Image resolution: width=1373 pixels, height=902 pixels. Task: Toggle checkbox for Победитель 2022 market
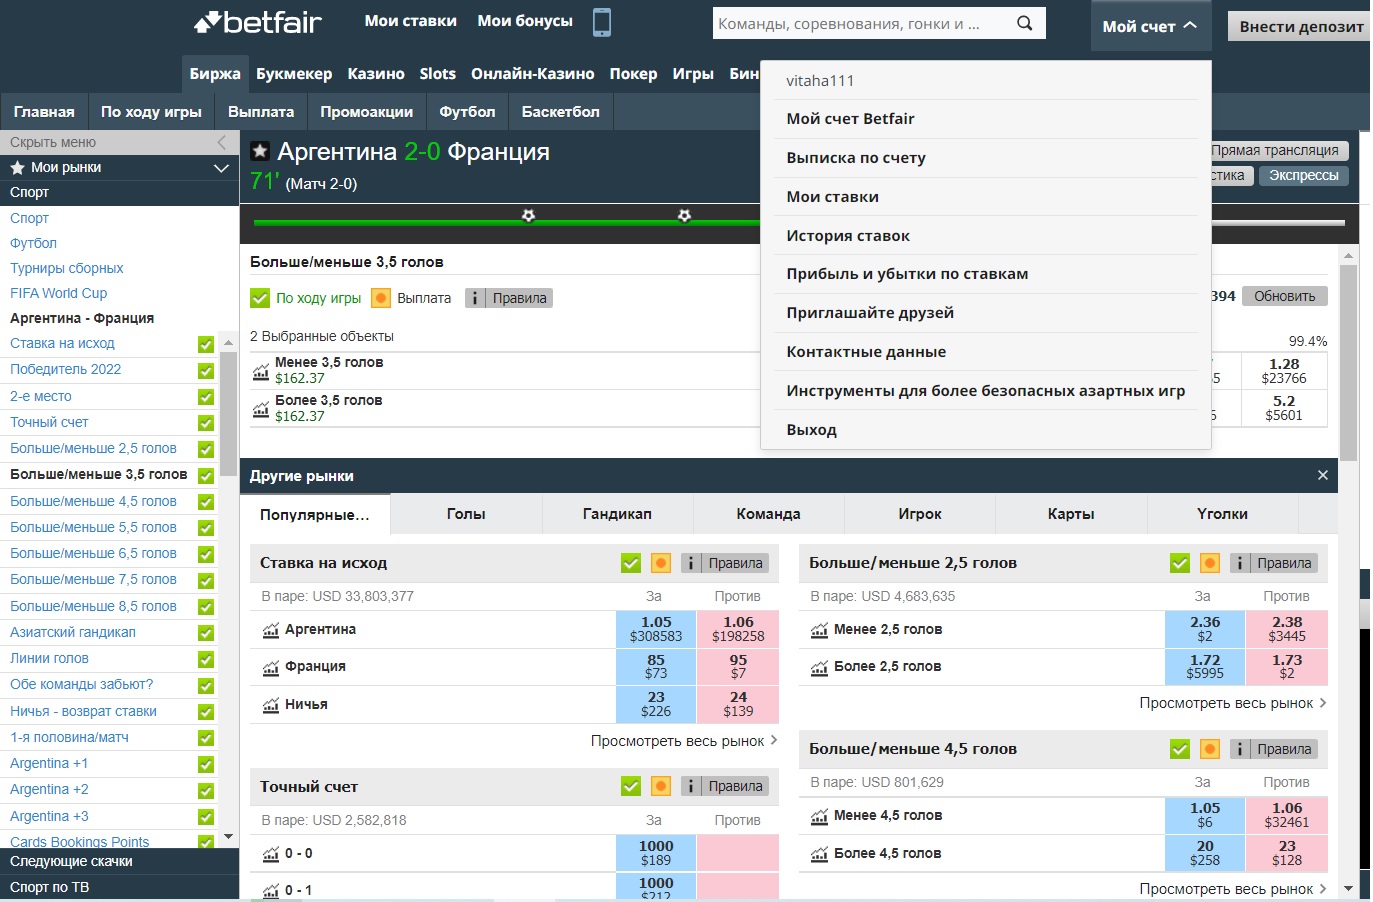tap(206, 370)
